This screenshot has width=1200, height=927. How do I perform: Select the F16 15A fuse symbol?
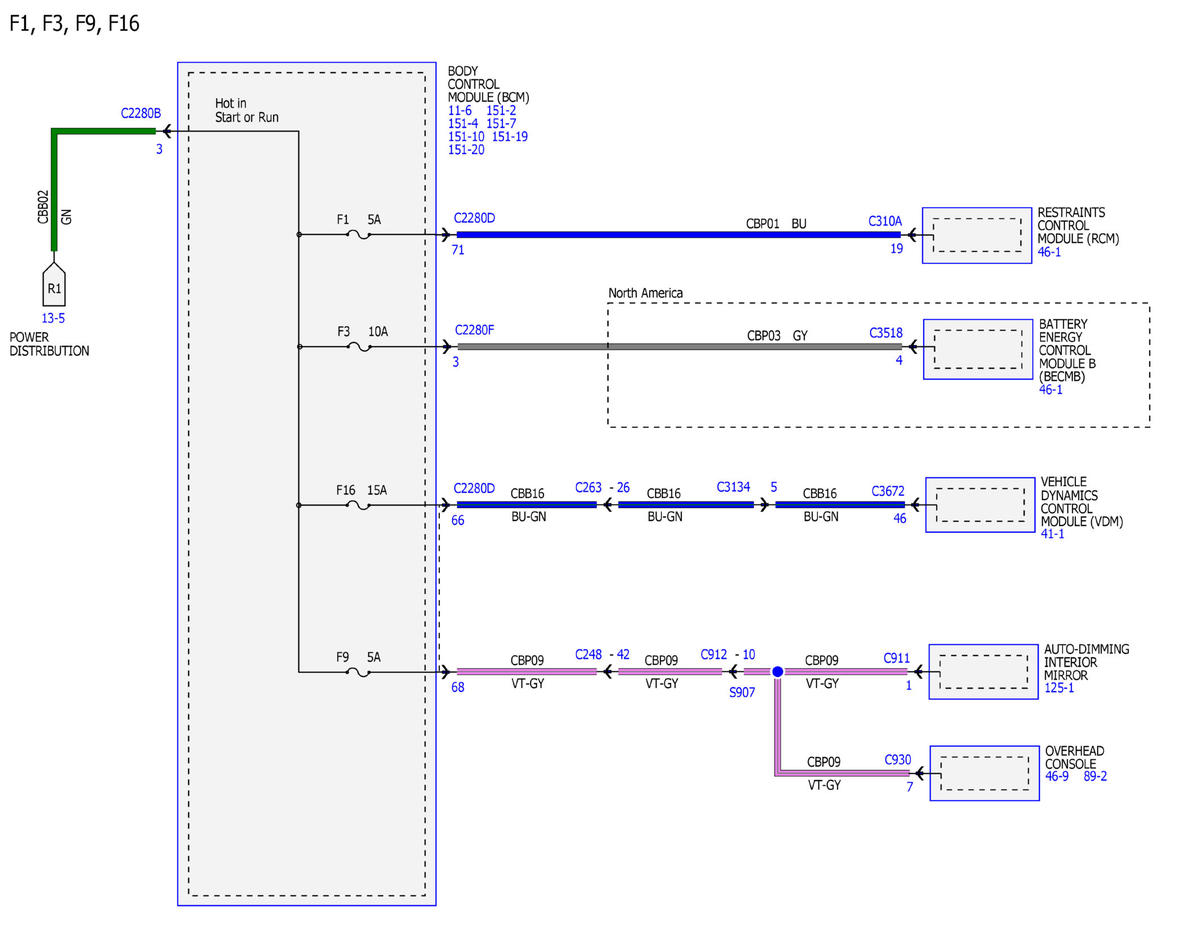coord(358,506)
